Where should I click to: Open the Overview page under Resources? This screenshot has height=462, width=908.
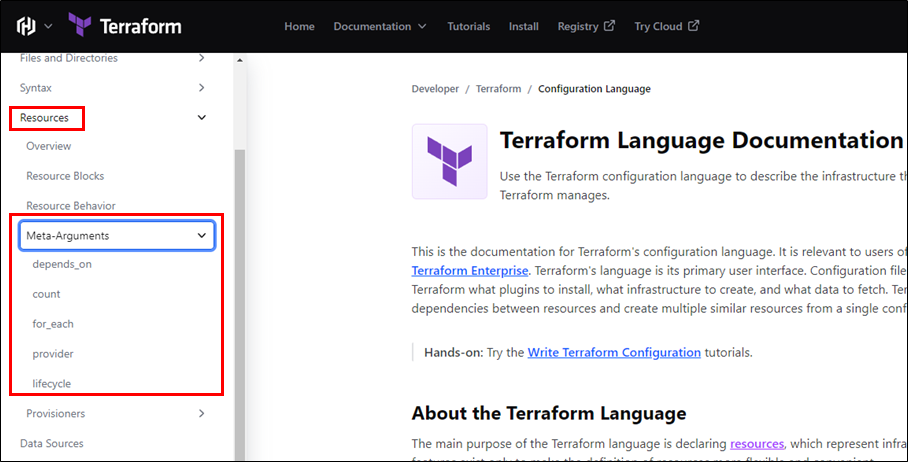[x=49, y=146]
